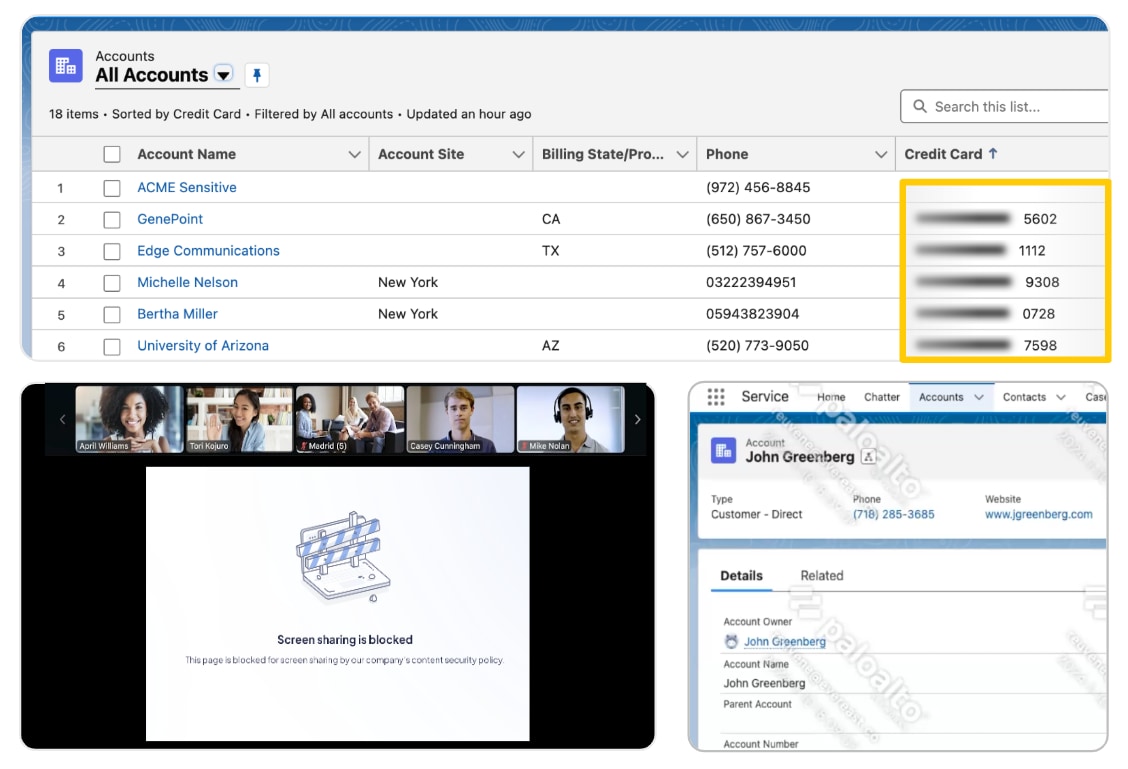The image size is (1128, 769).
Task: Open the GenePoint account link
Action: pos(170,219)
